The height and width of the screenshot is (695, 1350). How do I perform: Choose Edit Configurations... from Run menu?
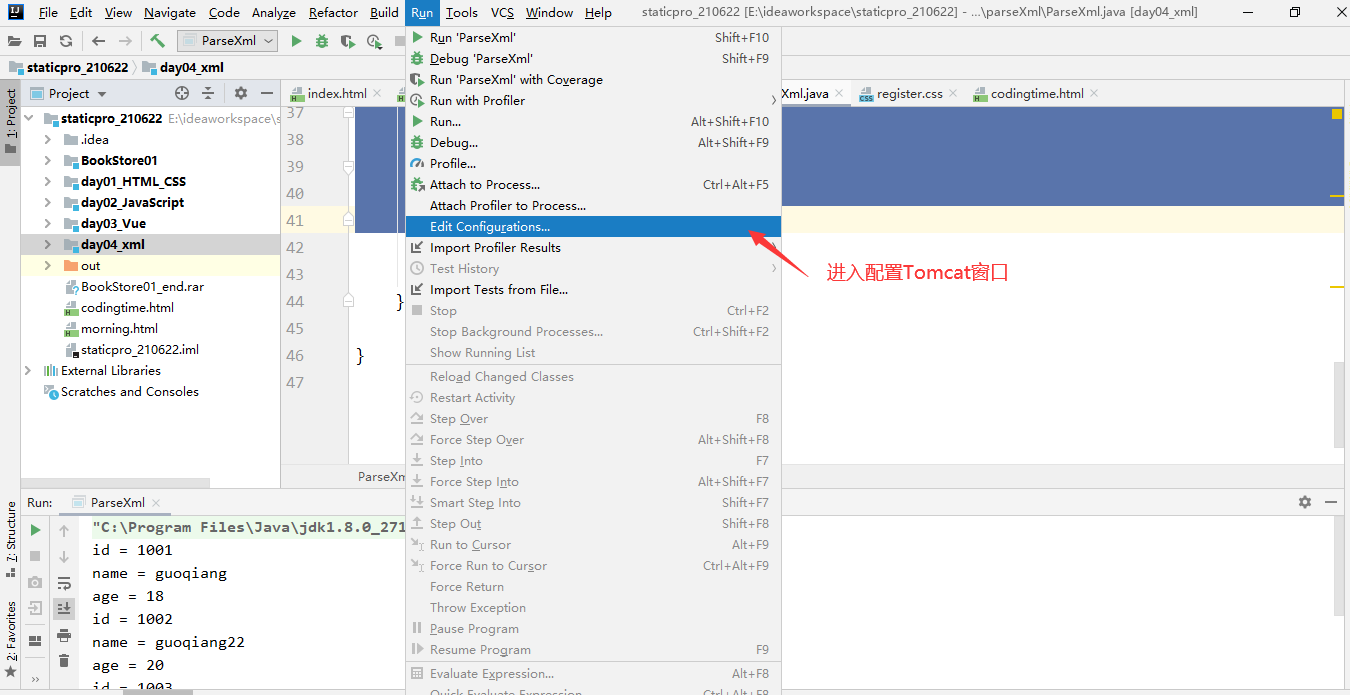pos(593,227)
